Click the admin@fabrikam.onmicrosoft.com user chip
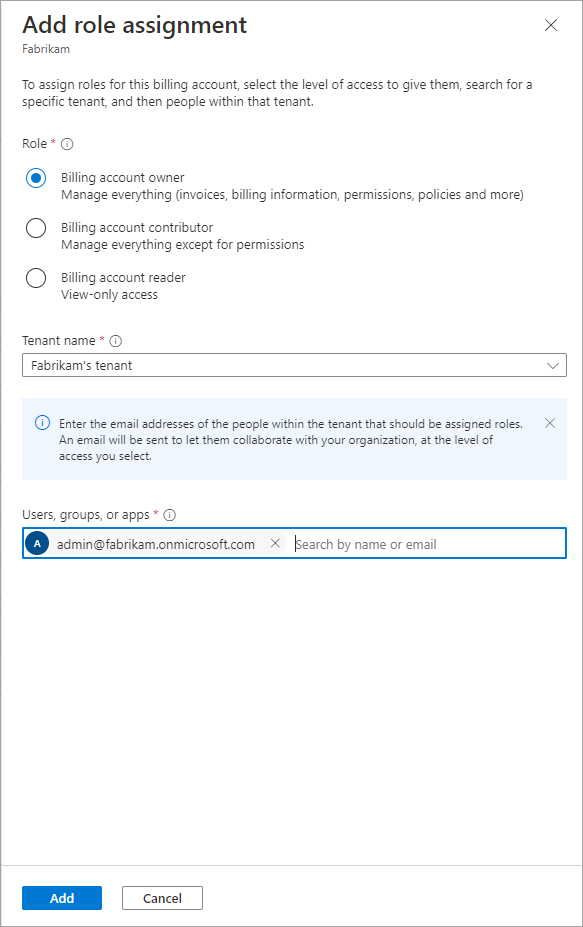The width and height of the screenshot is (583, 927). (156, 543)
